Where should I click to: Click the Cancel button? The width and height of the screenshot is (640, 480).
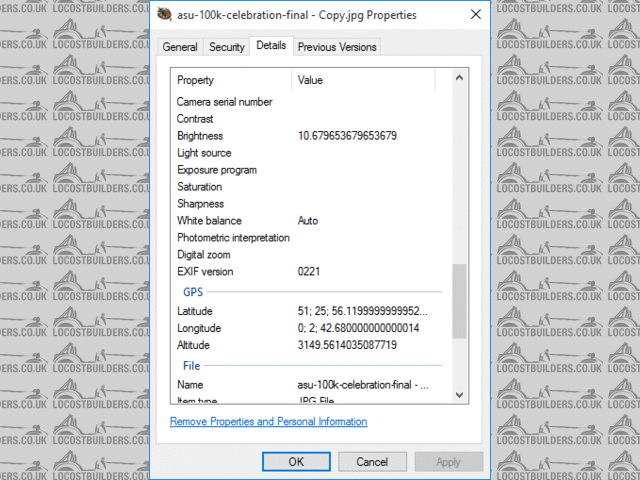click(x=372, y=462)
